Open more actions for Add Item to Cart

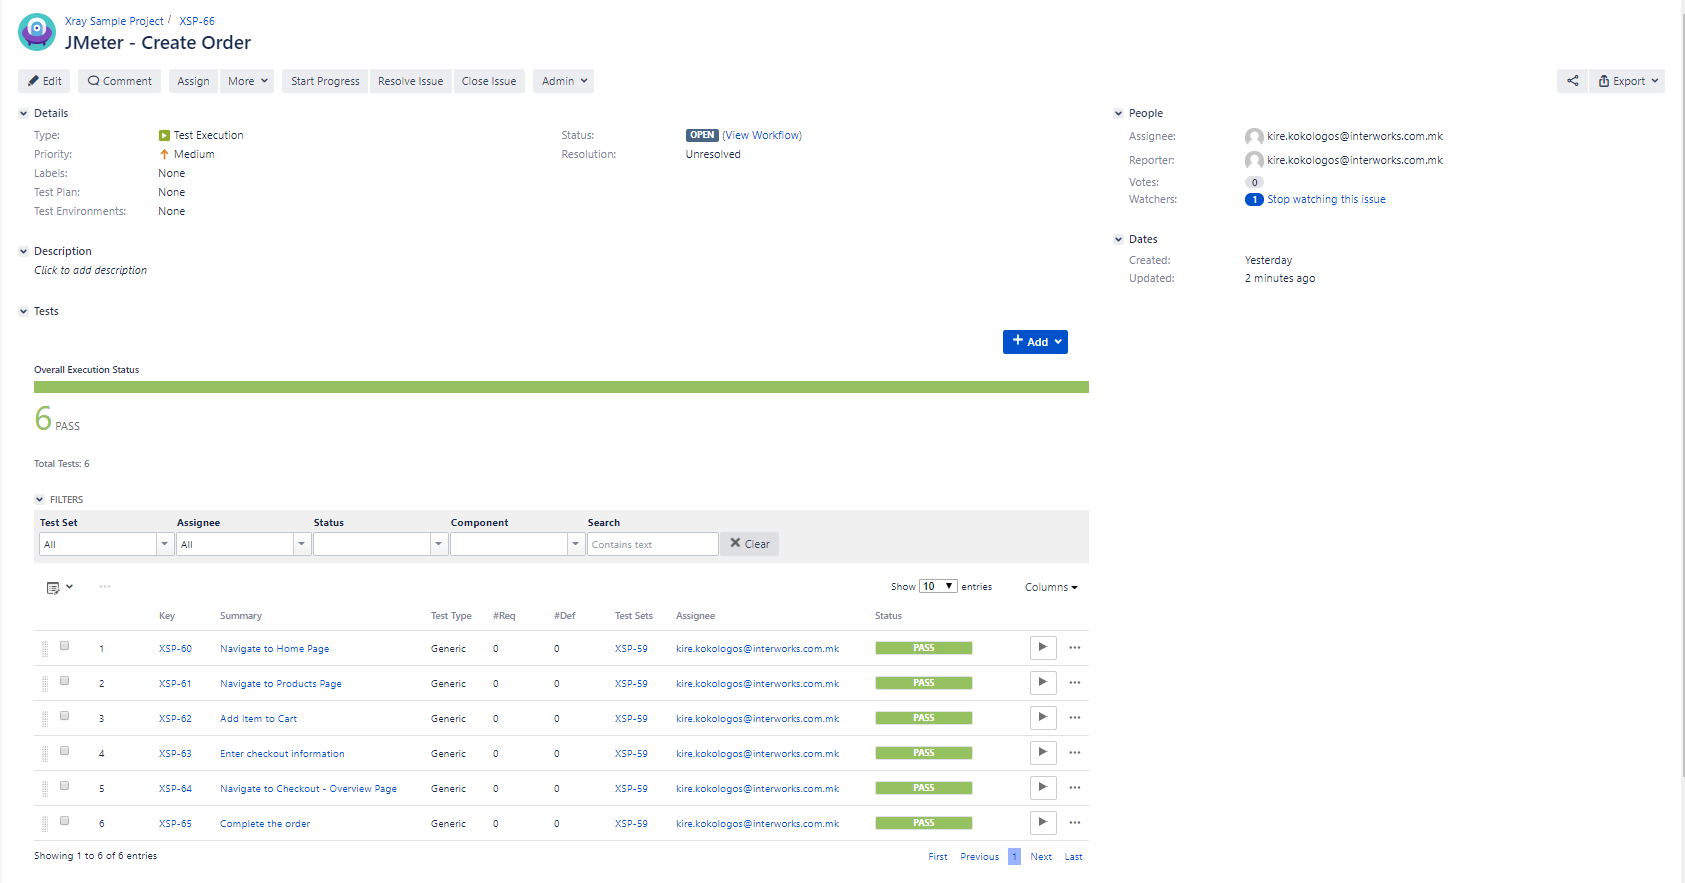1075,718
